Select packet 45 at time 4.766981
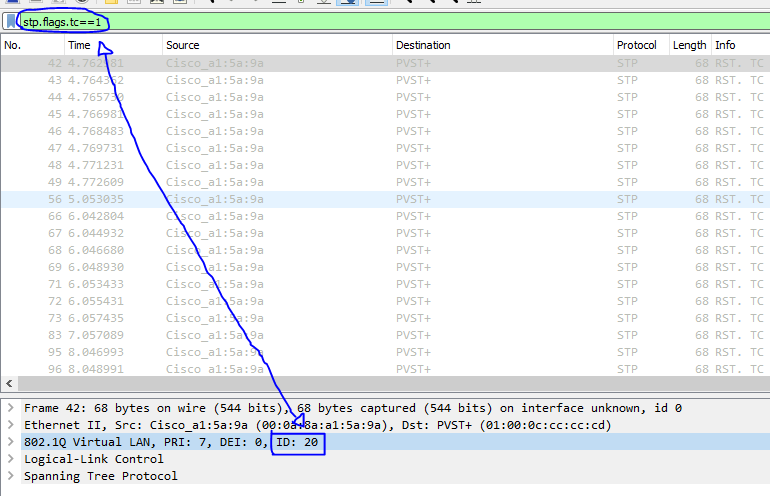Viewport: 770px width, 496px height. coord(385,114)
